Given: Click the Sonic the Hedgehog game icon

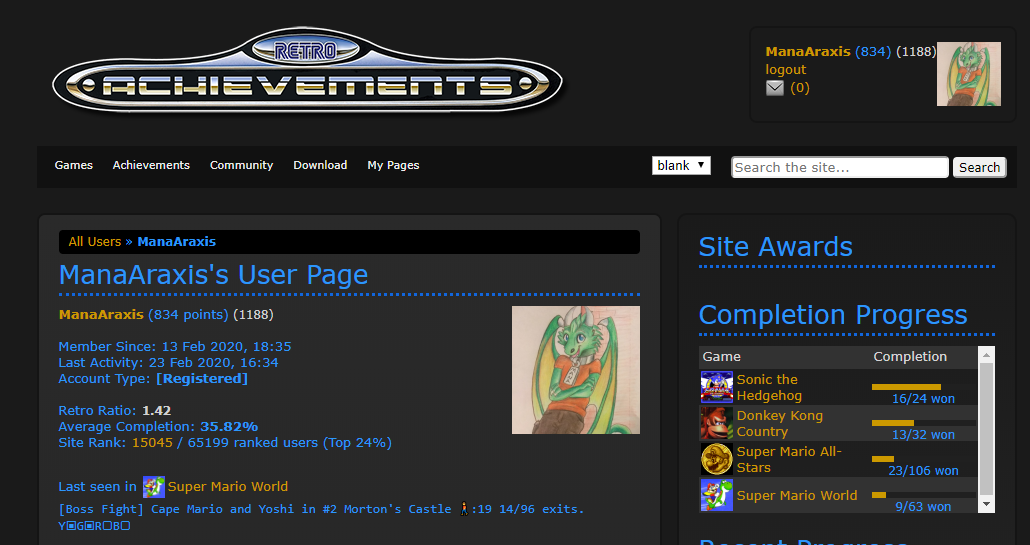Looking at the screenshot, I should [716, 387].
